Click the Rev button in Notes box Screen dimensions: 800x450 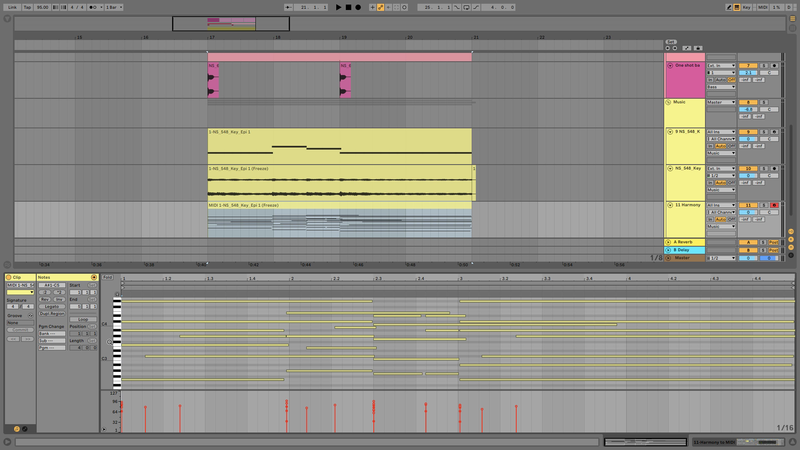pyautogui.click(x=45, y=299)
